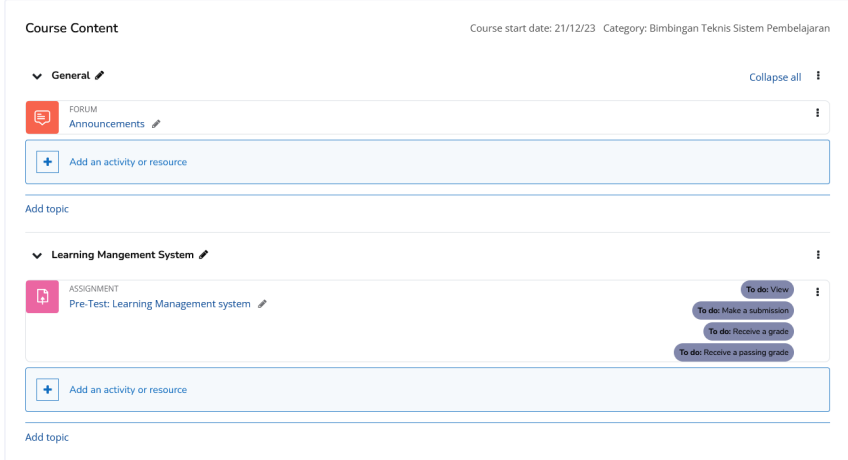Click Add topic below General section
The image size is (848, 460).
coord(47,209)
